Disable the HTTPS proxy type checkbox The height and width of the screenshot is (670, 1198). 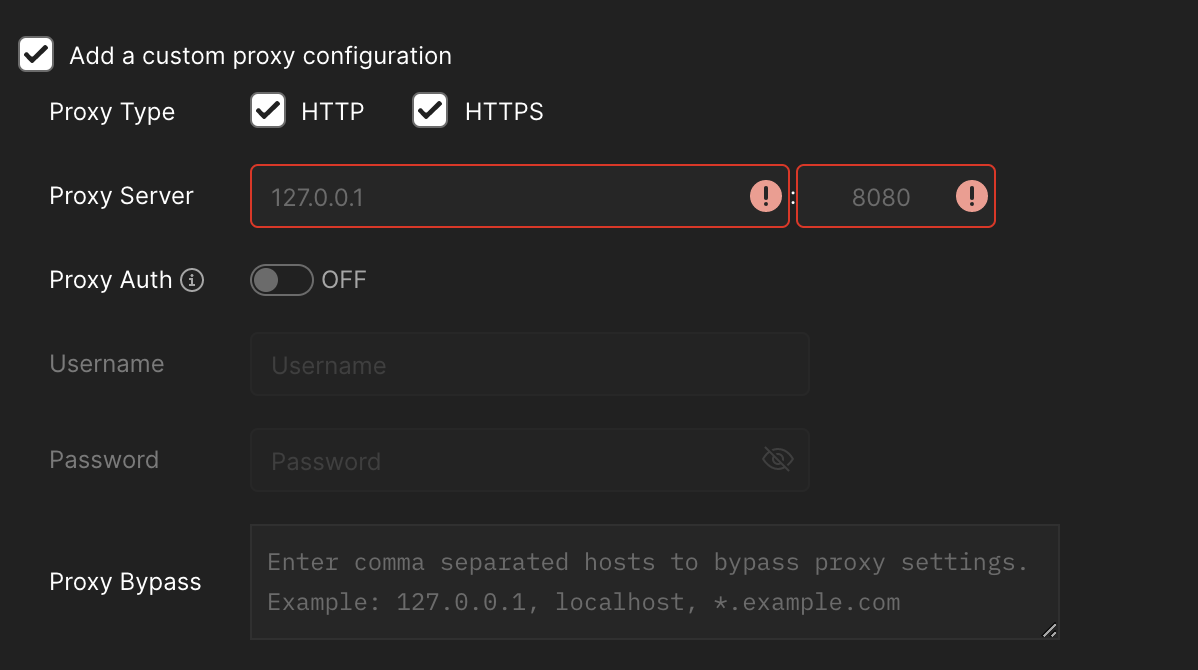pyautogui.click(x=429, y=110)
